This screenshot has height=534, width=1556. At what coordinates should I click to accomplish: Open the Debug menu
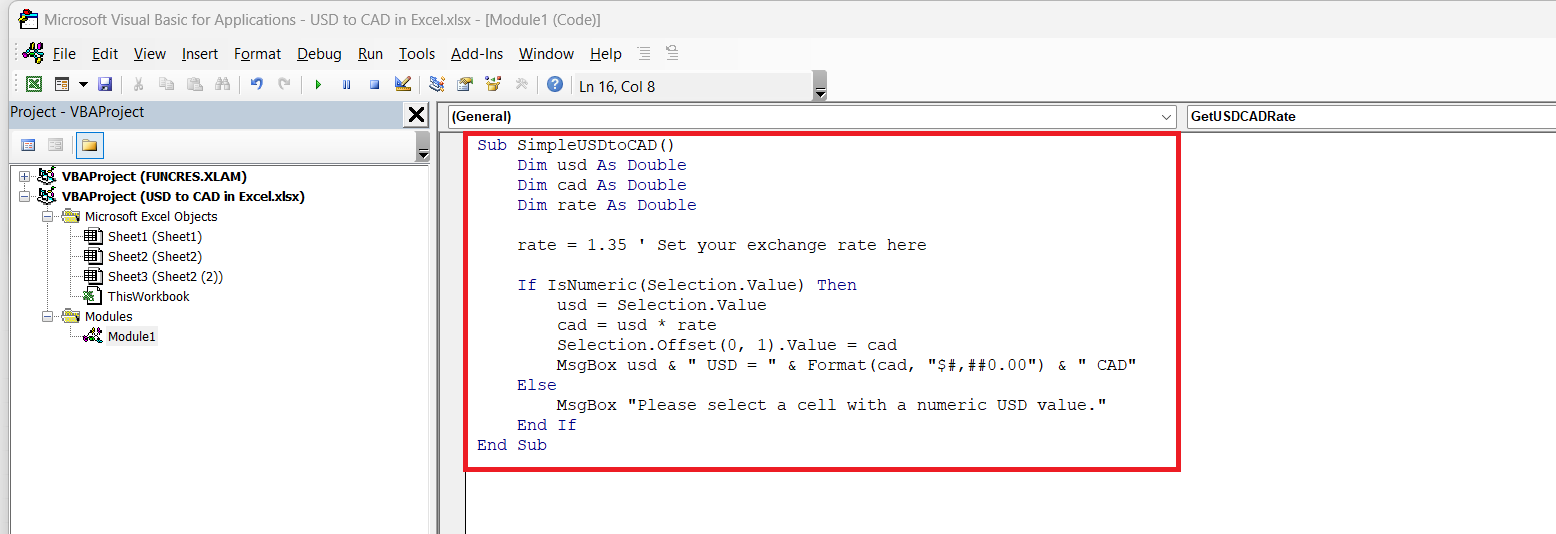(x=319, y=54)
